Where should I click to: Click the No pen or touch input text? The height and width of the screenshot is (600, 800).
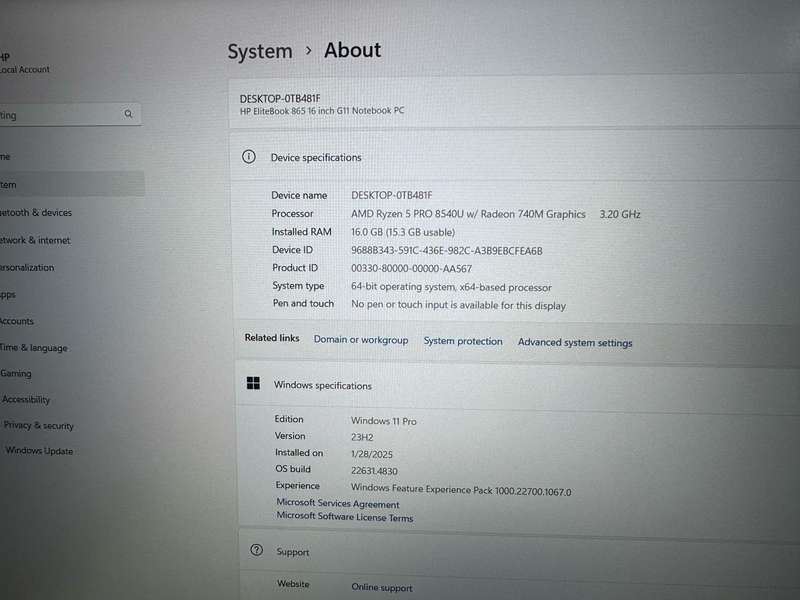[458, 305]
